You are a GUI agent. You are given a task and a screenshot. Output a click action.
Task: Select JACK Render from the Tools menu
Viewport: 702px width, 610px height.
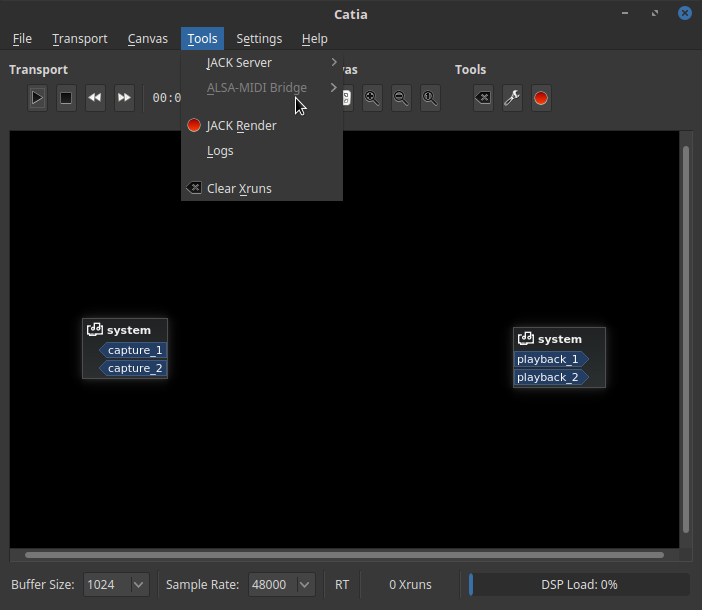tap(241, 126)
